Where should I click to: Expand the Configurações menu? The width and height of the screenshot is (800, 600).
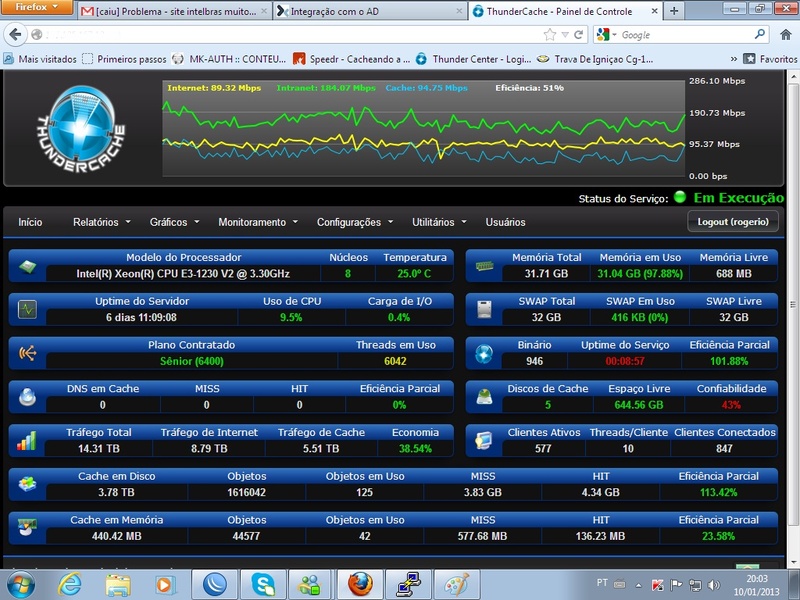click(x=355, y=222)
